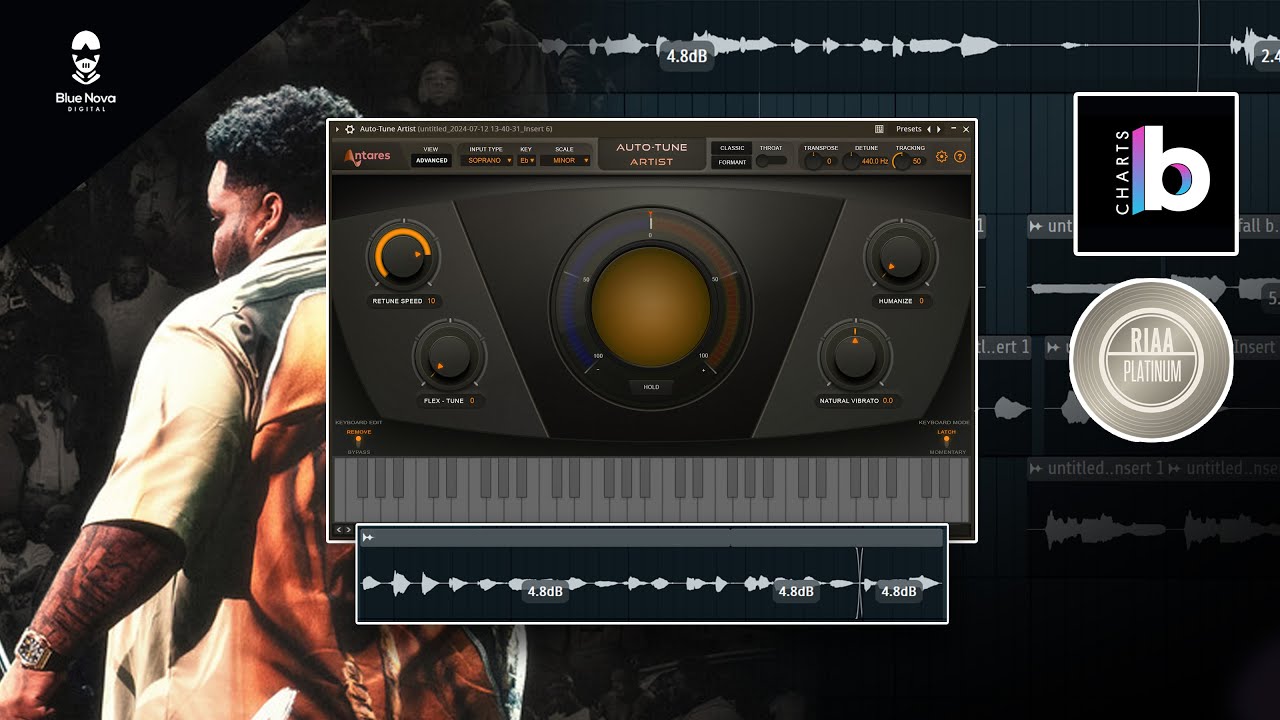Screen dimensions: 1280x720
Task: Click audio clip menu icon in highlighted clip
Action: (x=368, y=538)
